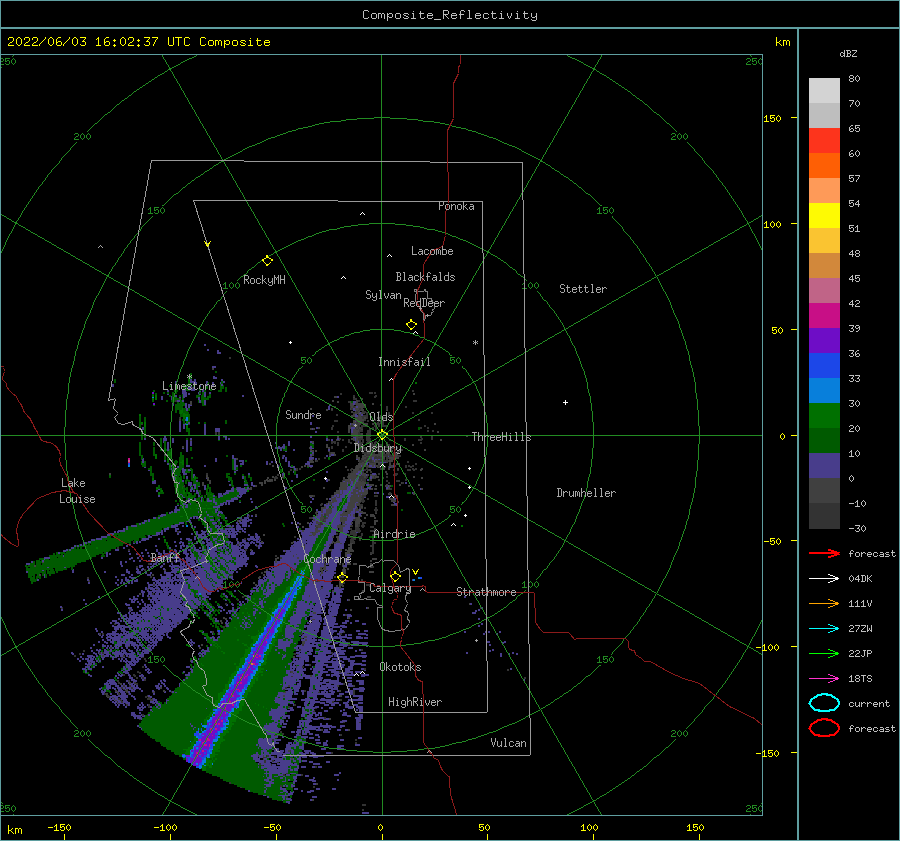The height and width of the screenshot is (841, 900).
Task: Pick the purple 39 dBZ color swatch
Action: (824, 340)
